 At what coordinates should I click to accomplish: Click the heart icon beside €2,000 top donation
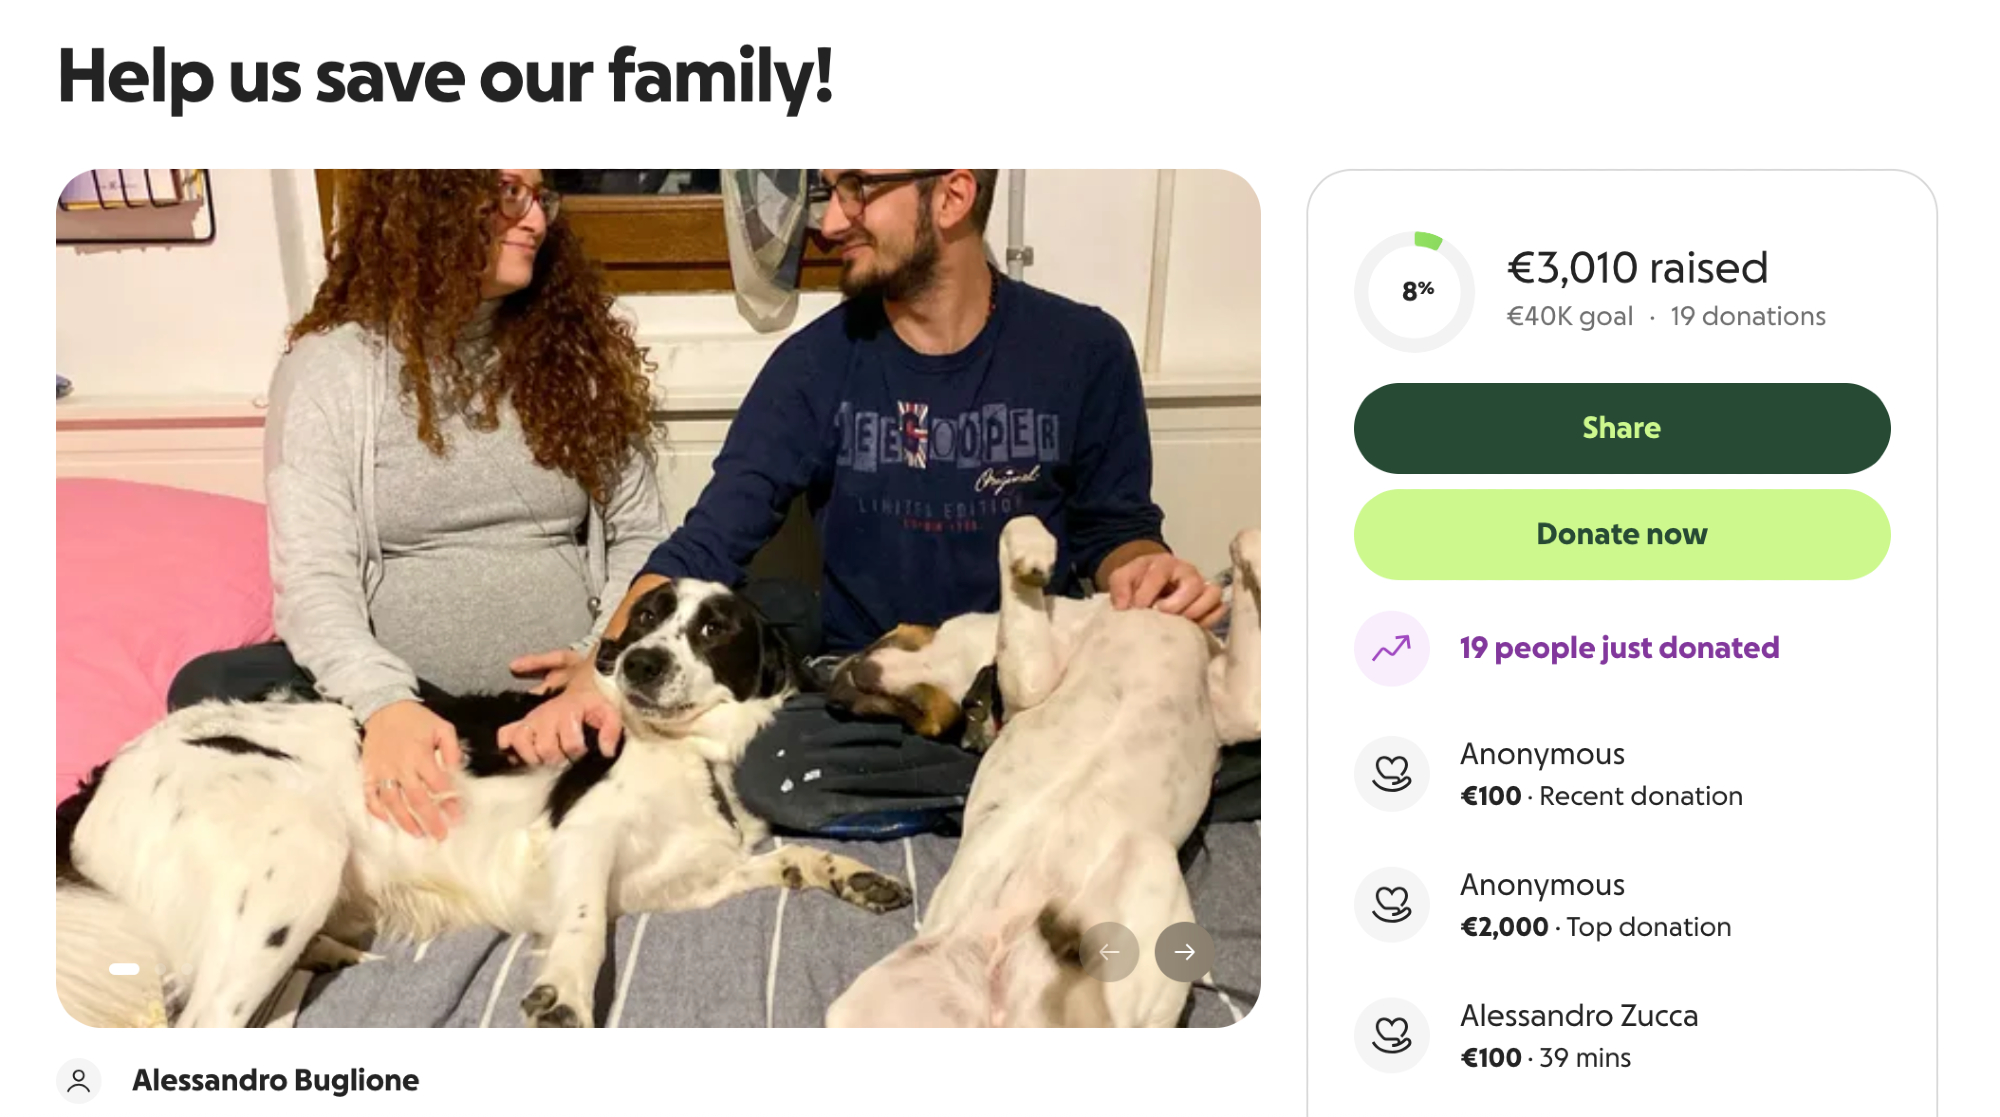click(x=1391, y=904)
